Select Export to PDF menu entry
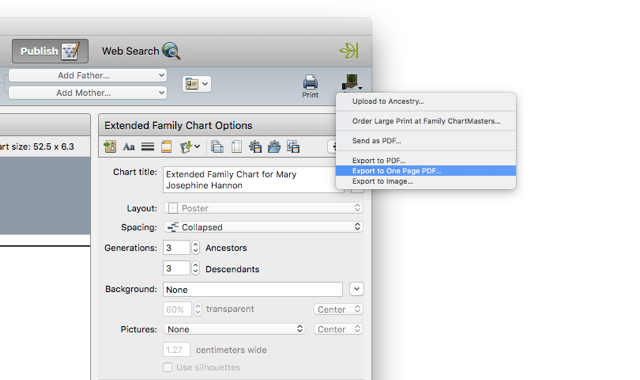The width and height of the screenshot is (640, 380). point(426,160)
